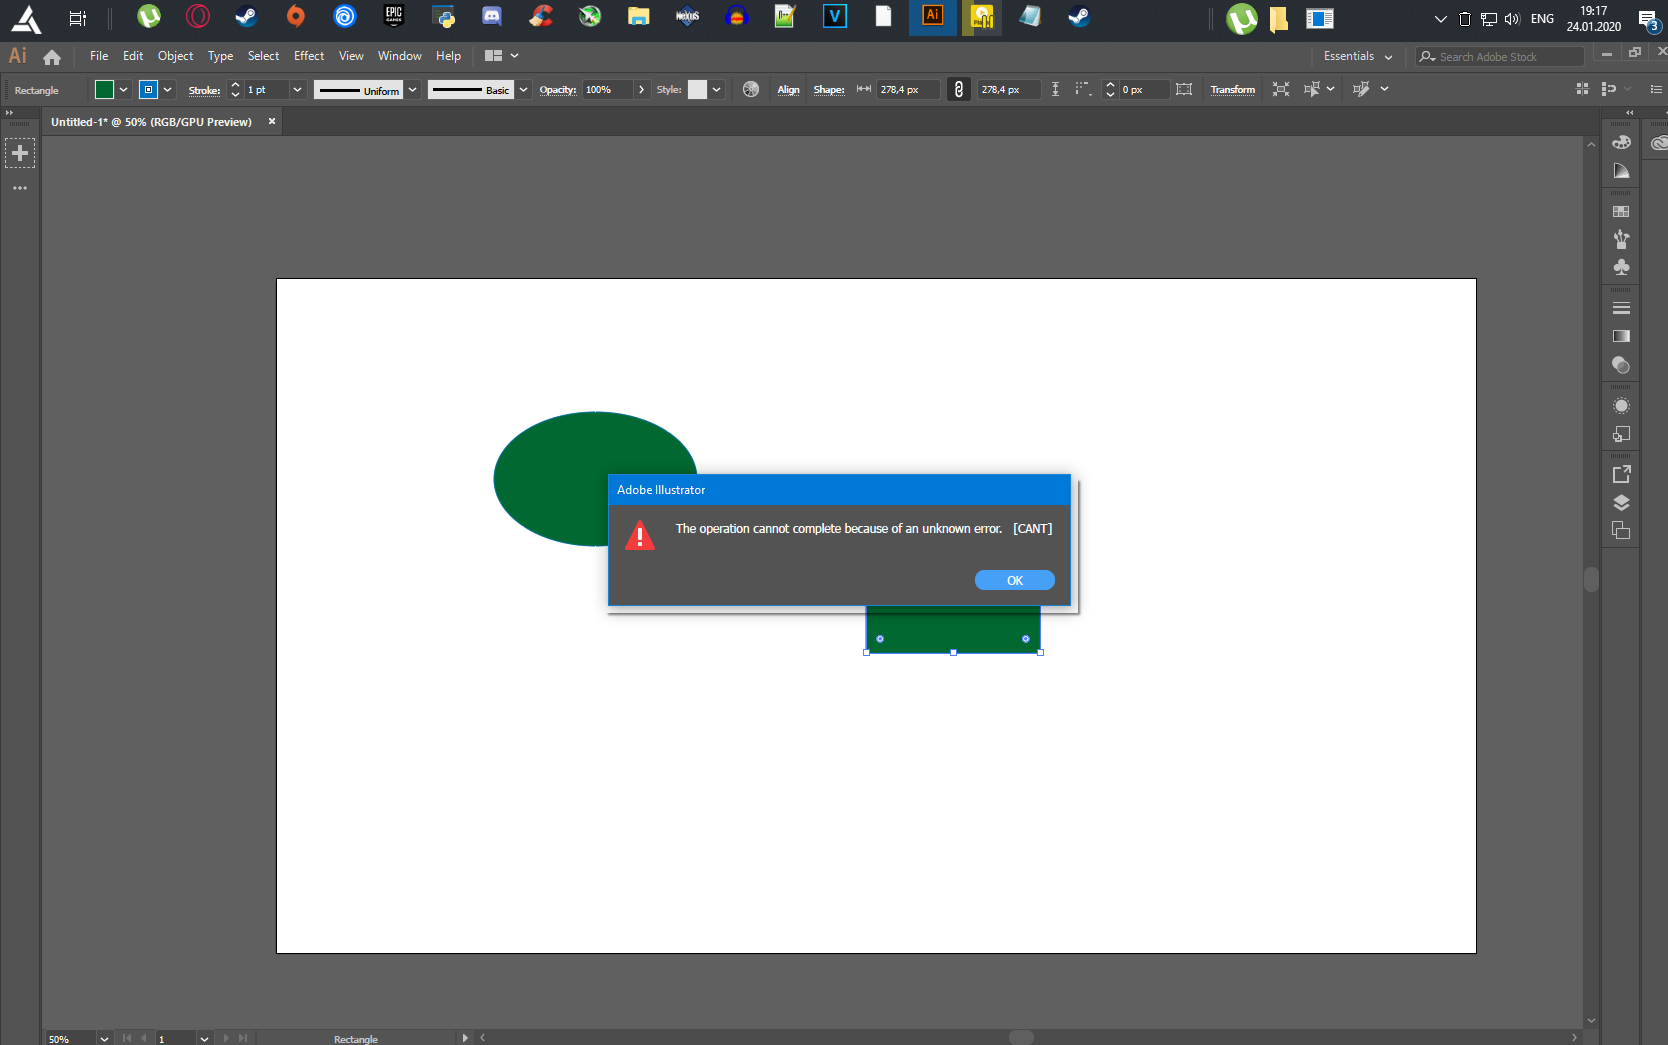Open the stroke weight dropdown

coord(297,89)
